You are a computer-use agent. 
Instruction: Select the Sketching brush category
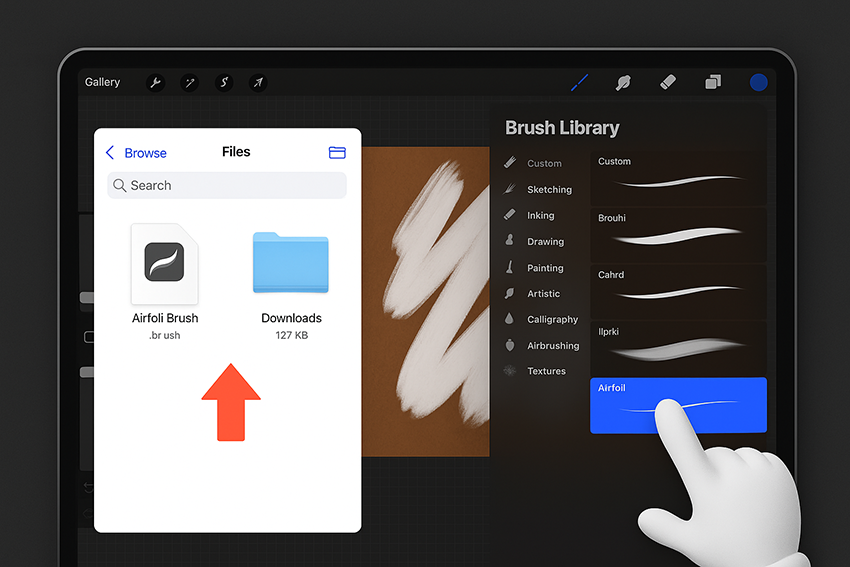[549, 190]
